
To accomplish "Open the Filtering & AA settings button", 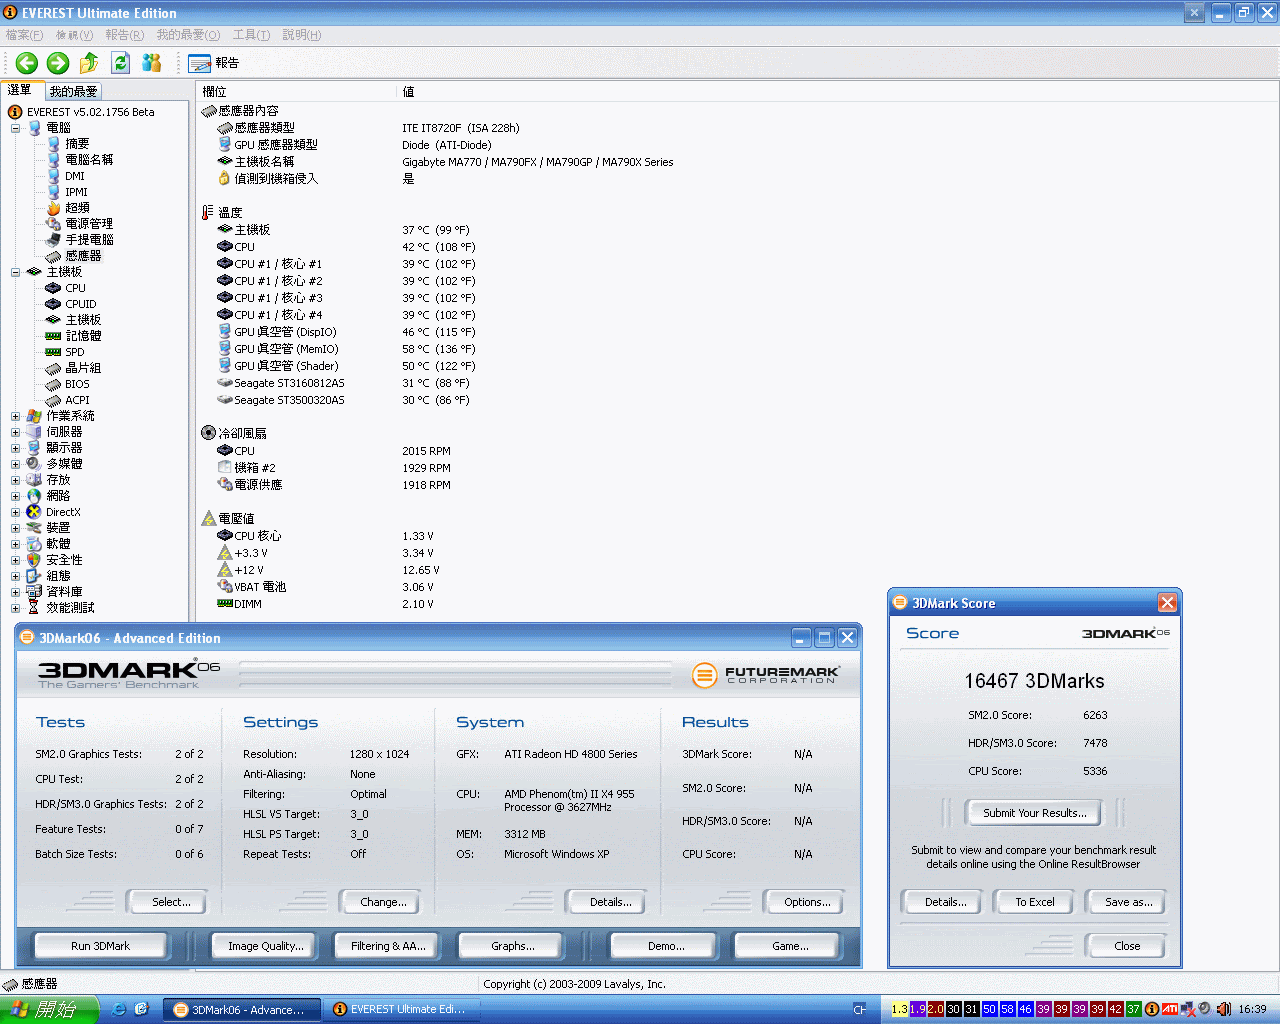I will coord(388,946).
